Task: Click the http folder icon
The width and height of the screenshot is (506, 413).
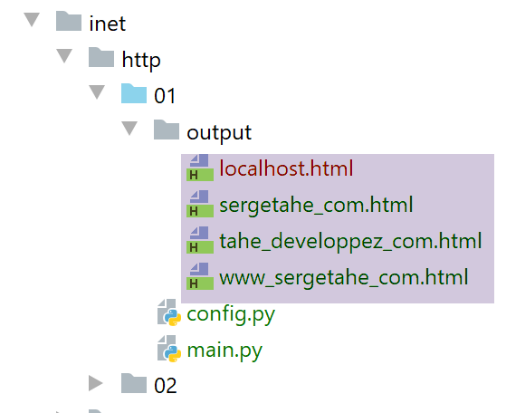Action: coord(101,57)
